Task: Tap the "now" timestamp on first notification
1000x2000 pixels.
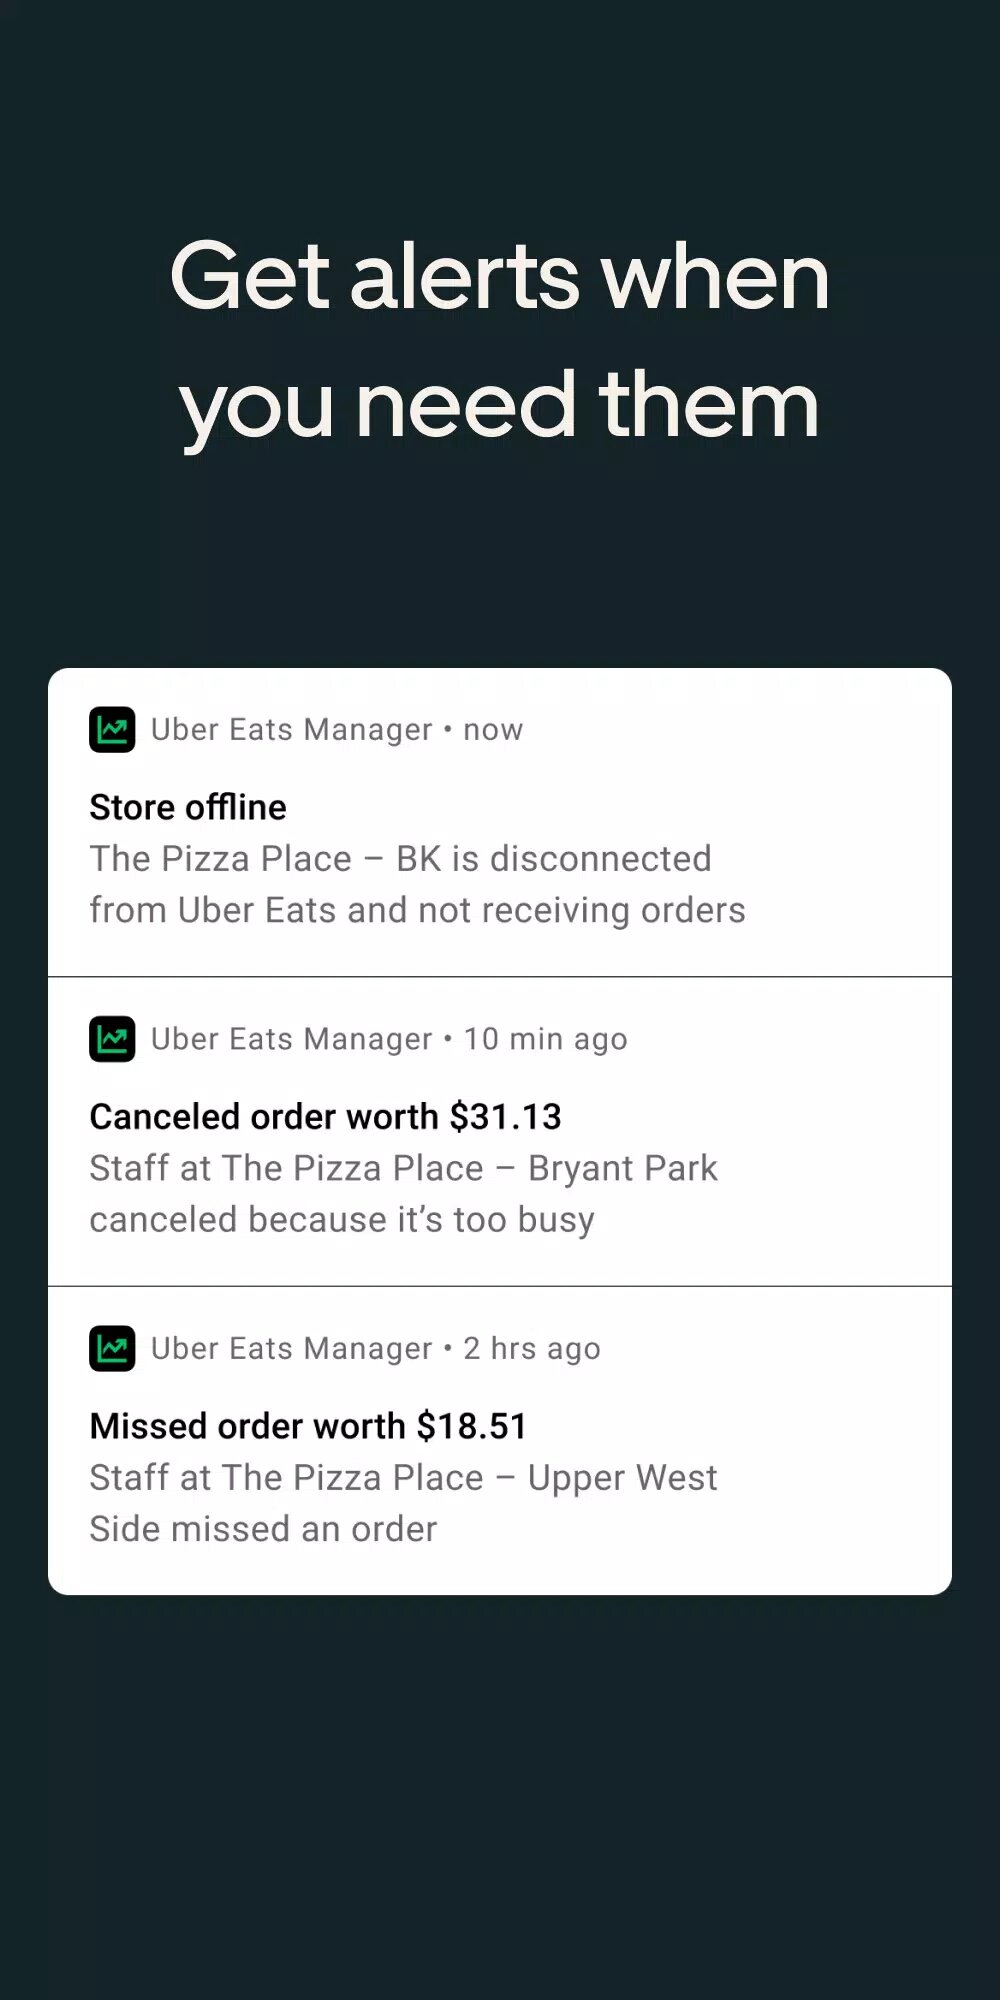Action: pyautogui.click(x=493, y=730)
